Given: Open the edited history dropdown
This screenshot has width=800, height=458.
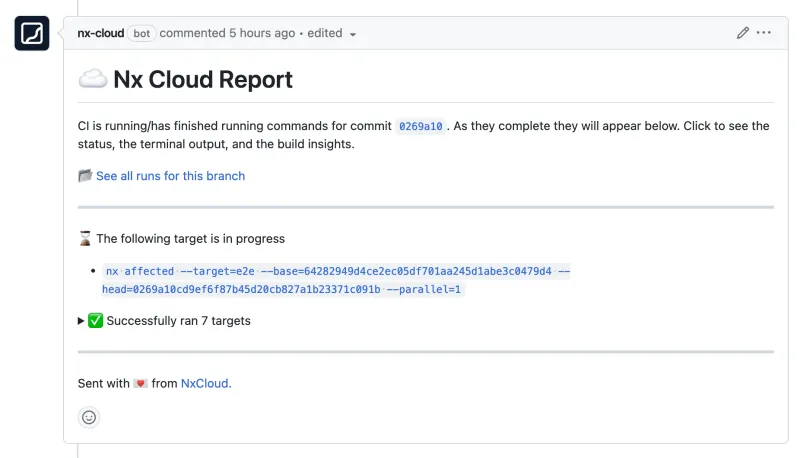Looking at the screenshot, I should (x=331, y=33).
